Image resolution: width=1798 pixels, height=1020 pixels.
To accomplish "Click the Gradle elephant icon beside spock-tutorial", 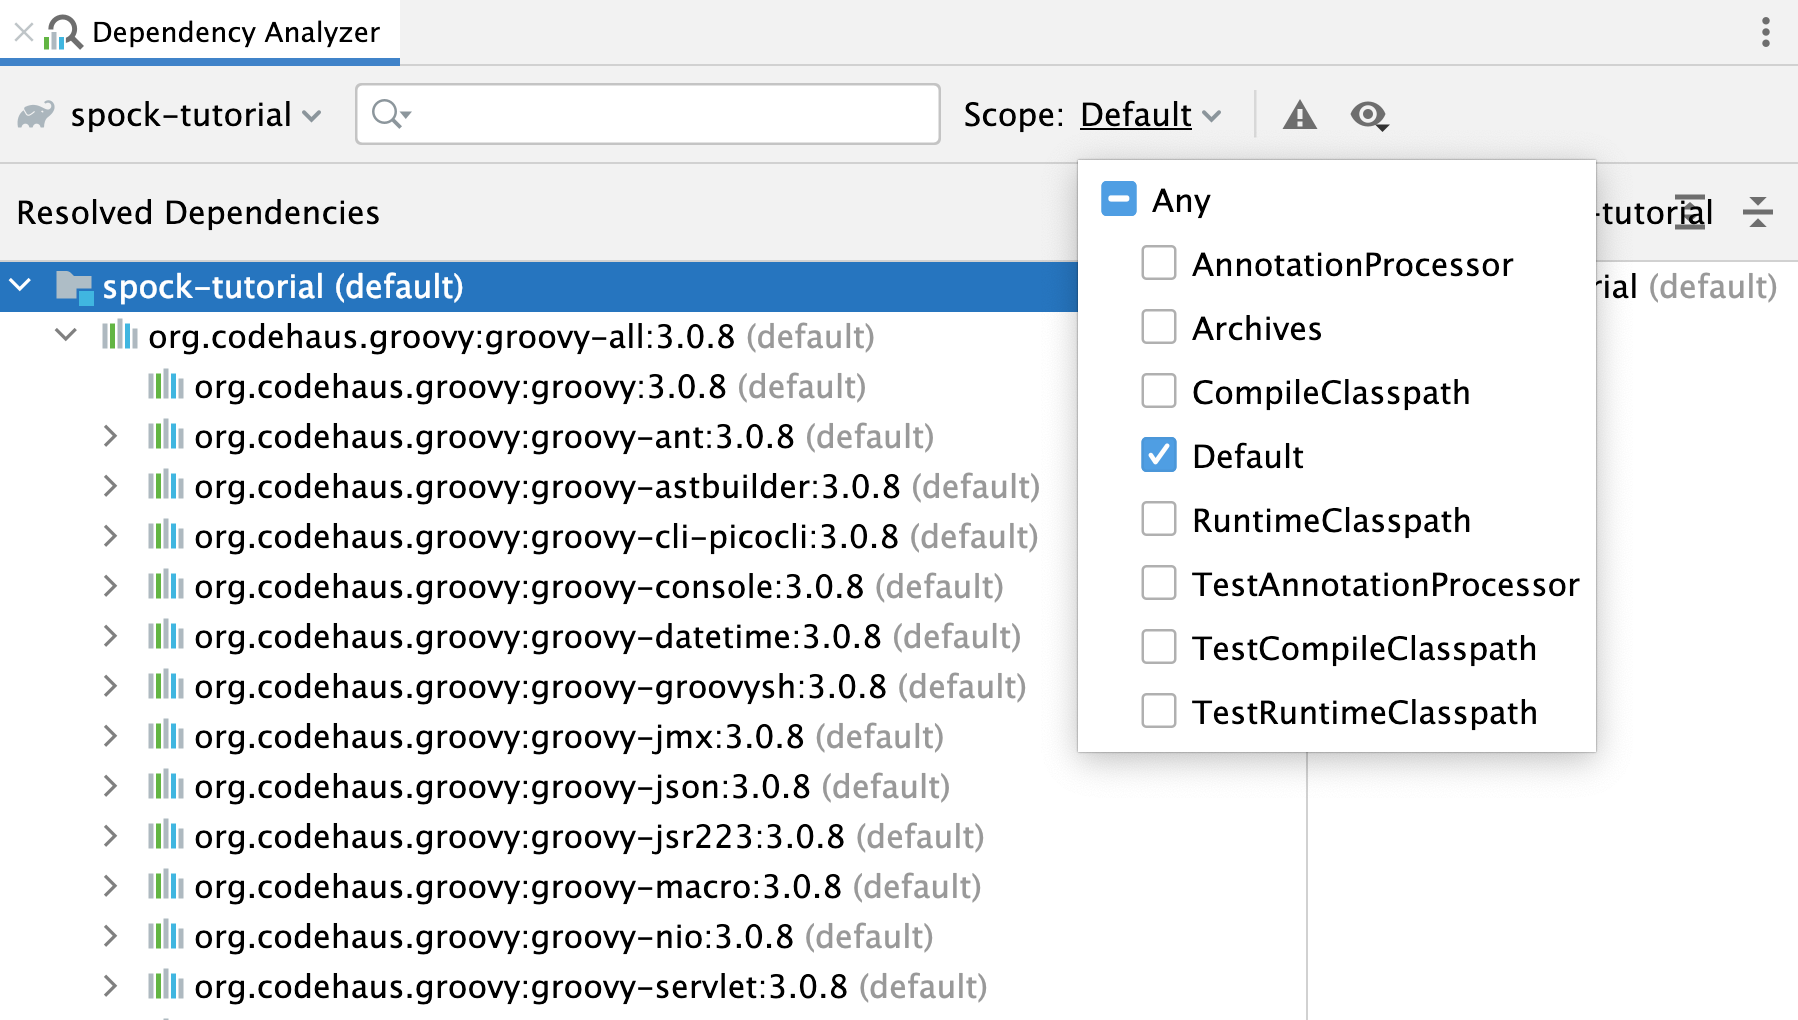I will [x=38, y=114].
